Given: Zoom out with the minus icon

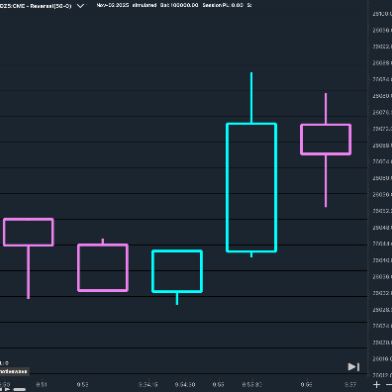Looking at the screenshot, I should pos(389,385).
